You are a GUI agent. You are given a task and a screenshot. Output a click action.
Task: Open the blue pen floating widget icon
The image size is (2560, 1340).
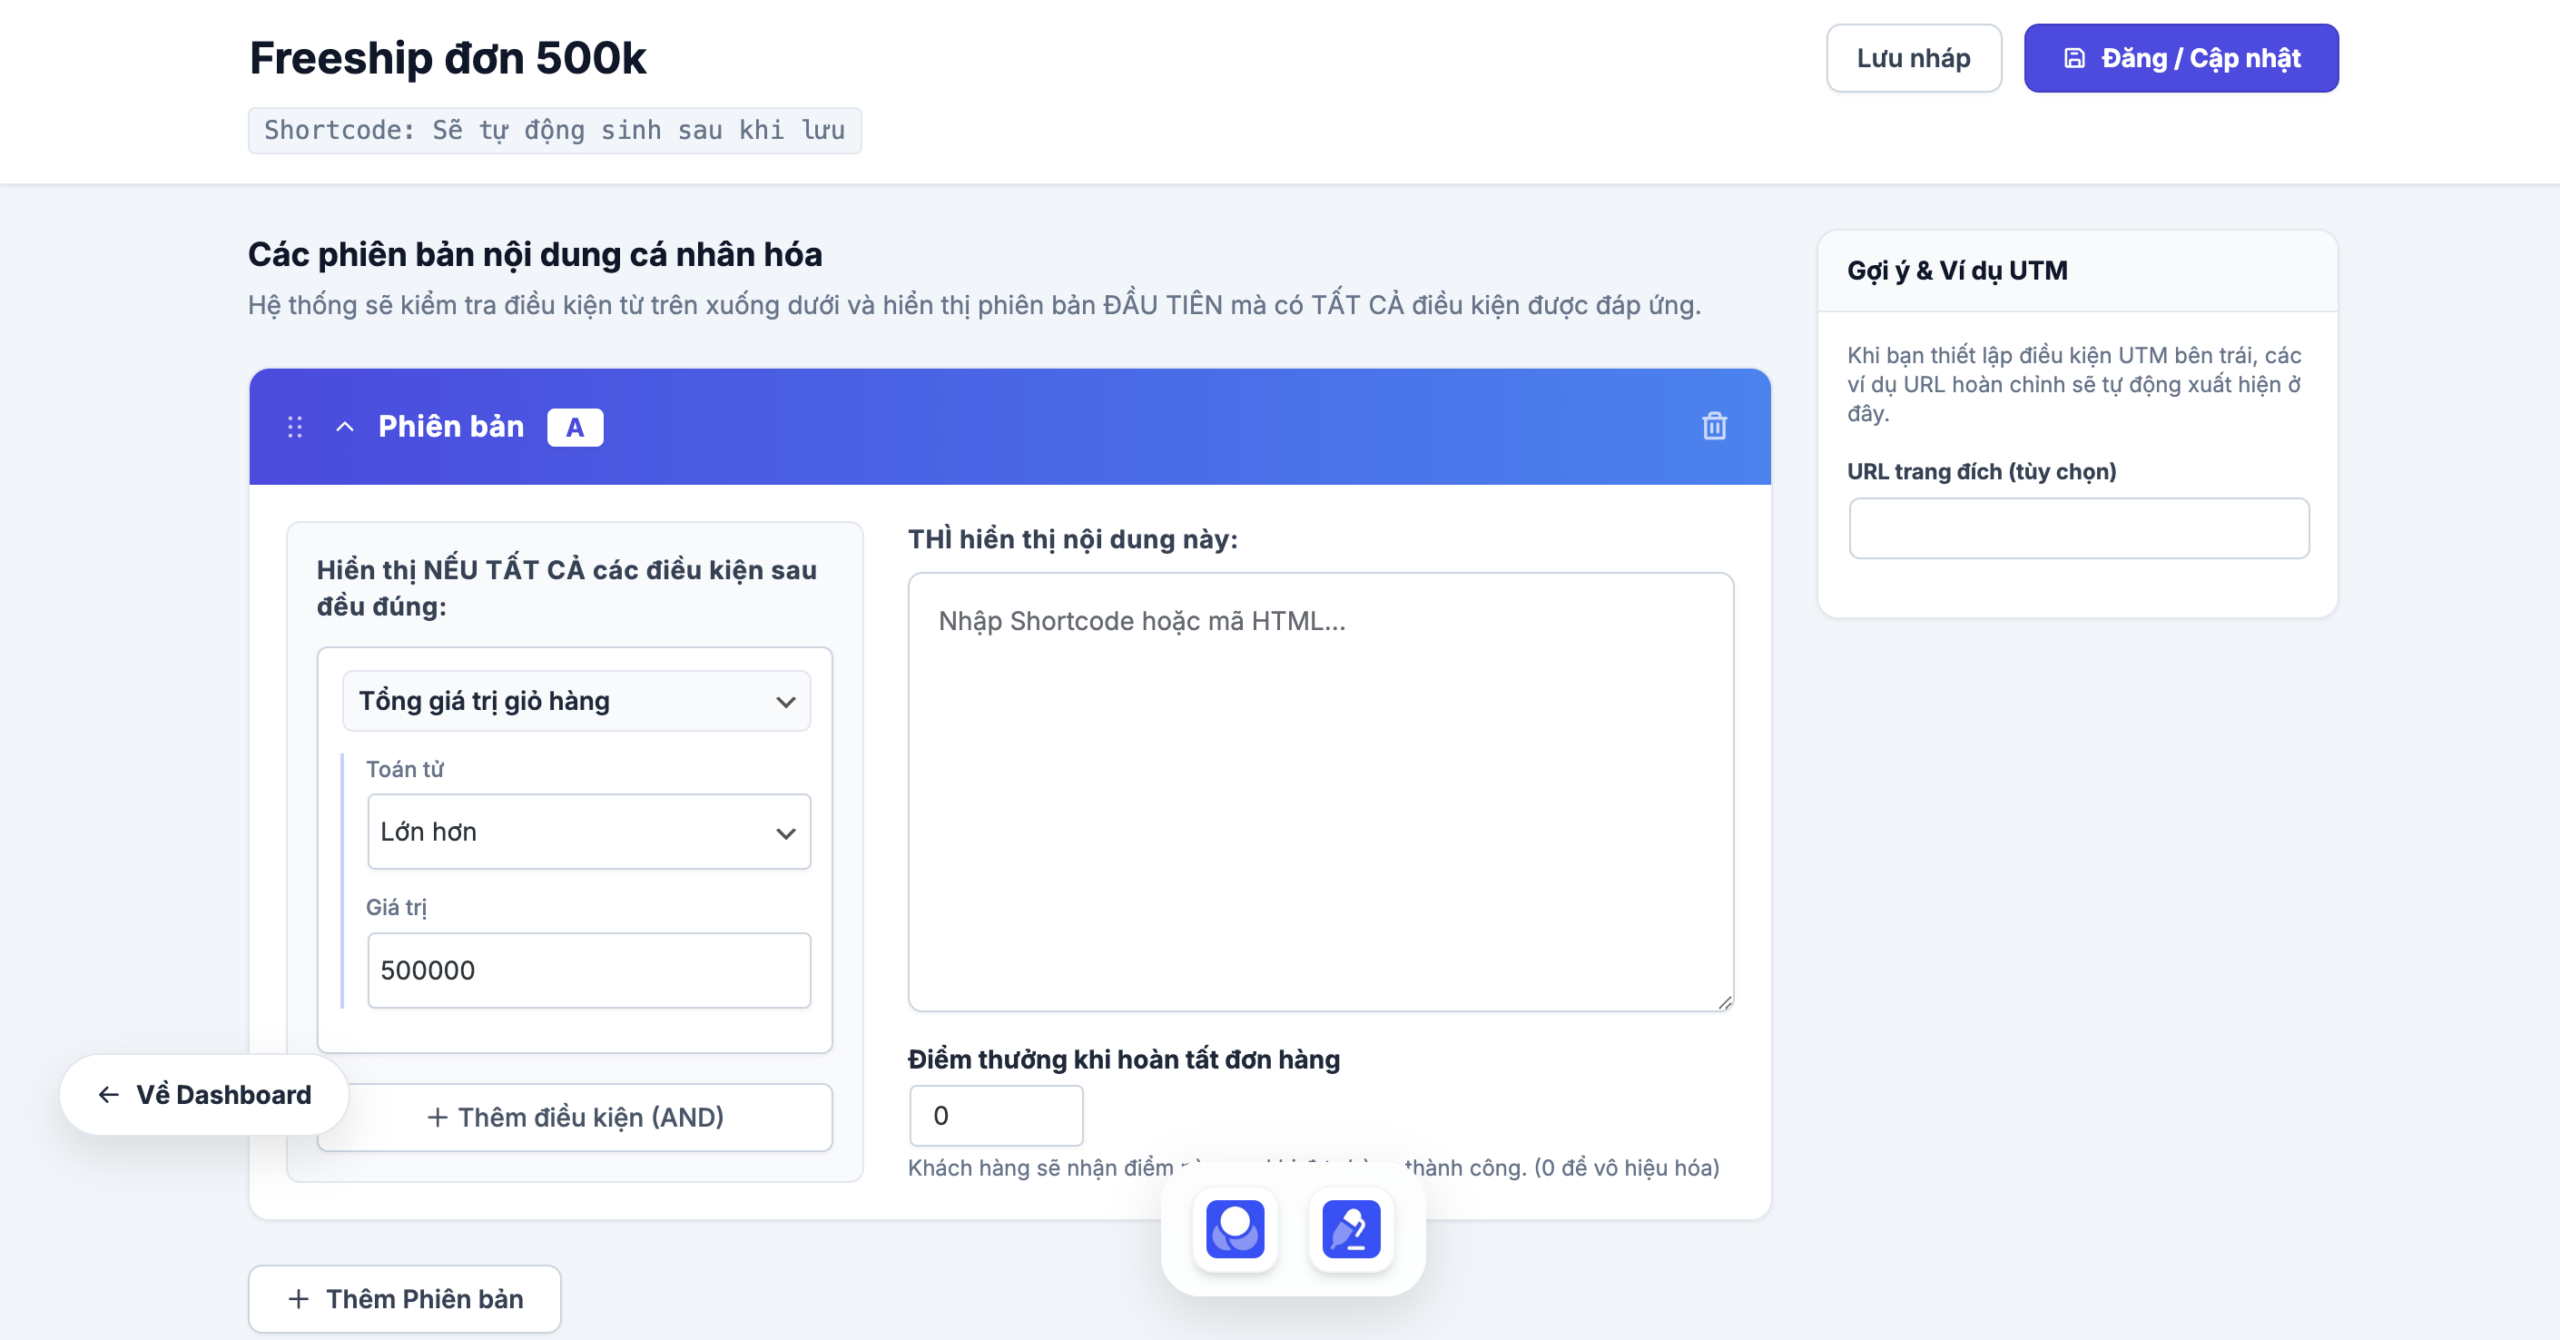pos(1351,1229)
